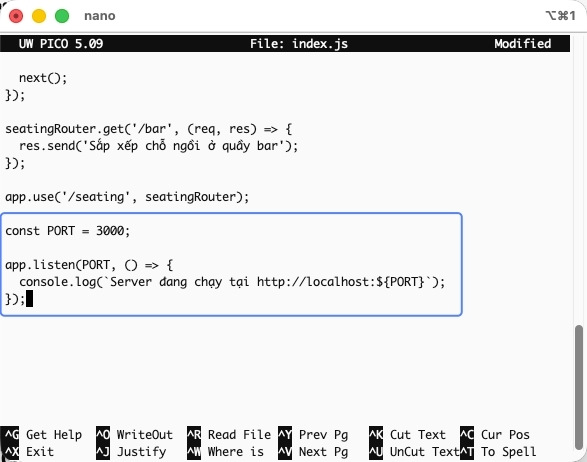
Task: Click the app.listen(PORT line
Action: click(89, 265)
